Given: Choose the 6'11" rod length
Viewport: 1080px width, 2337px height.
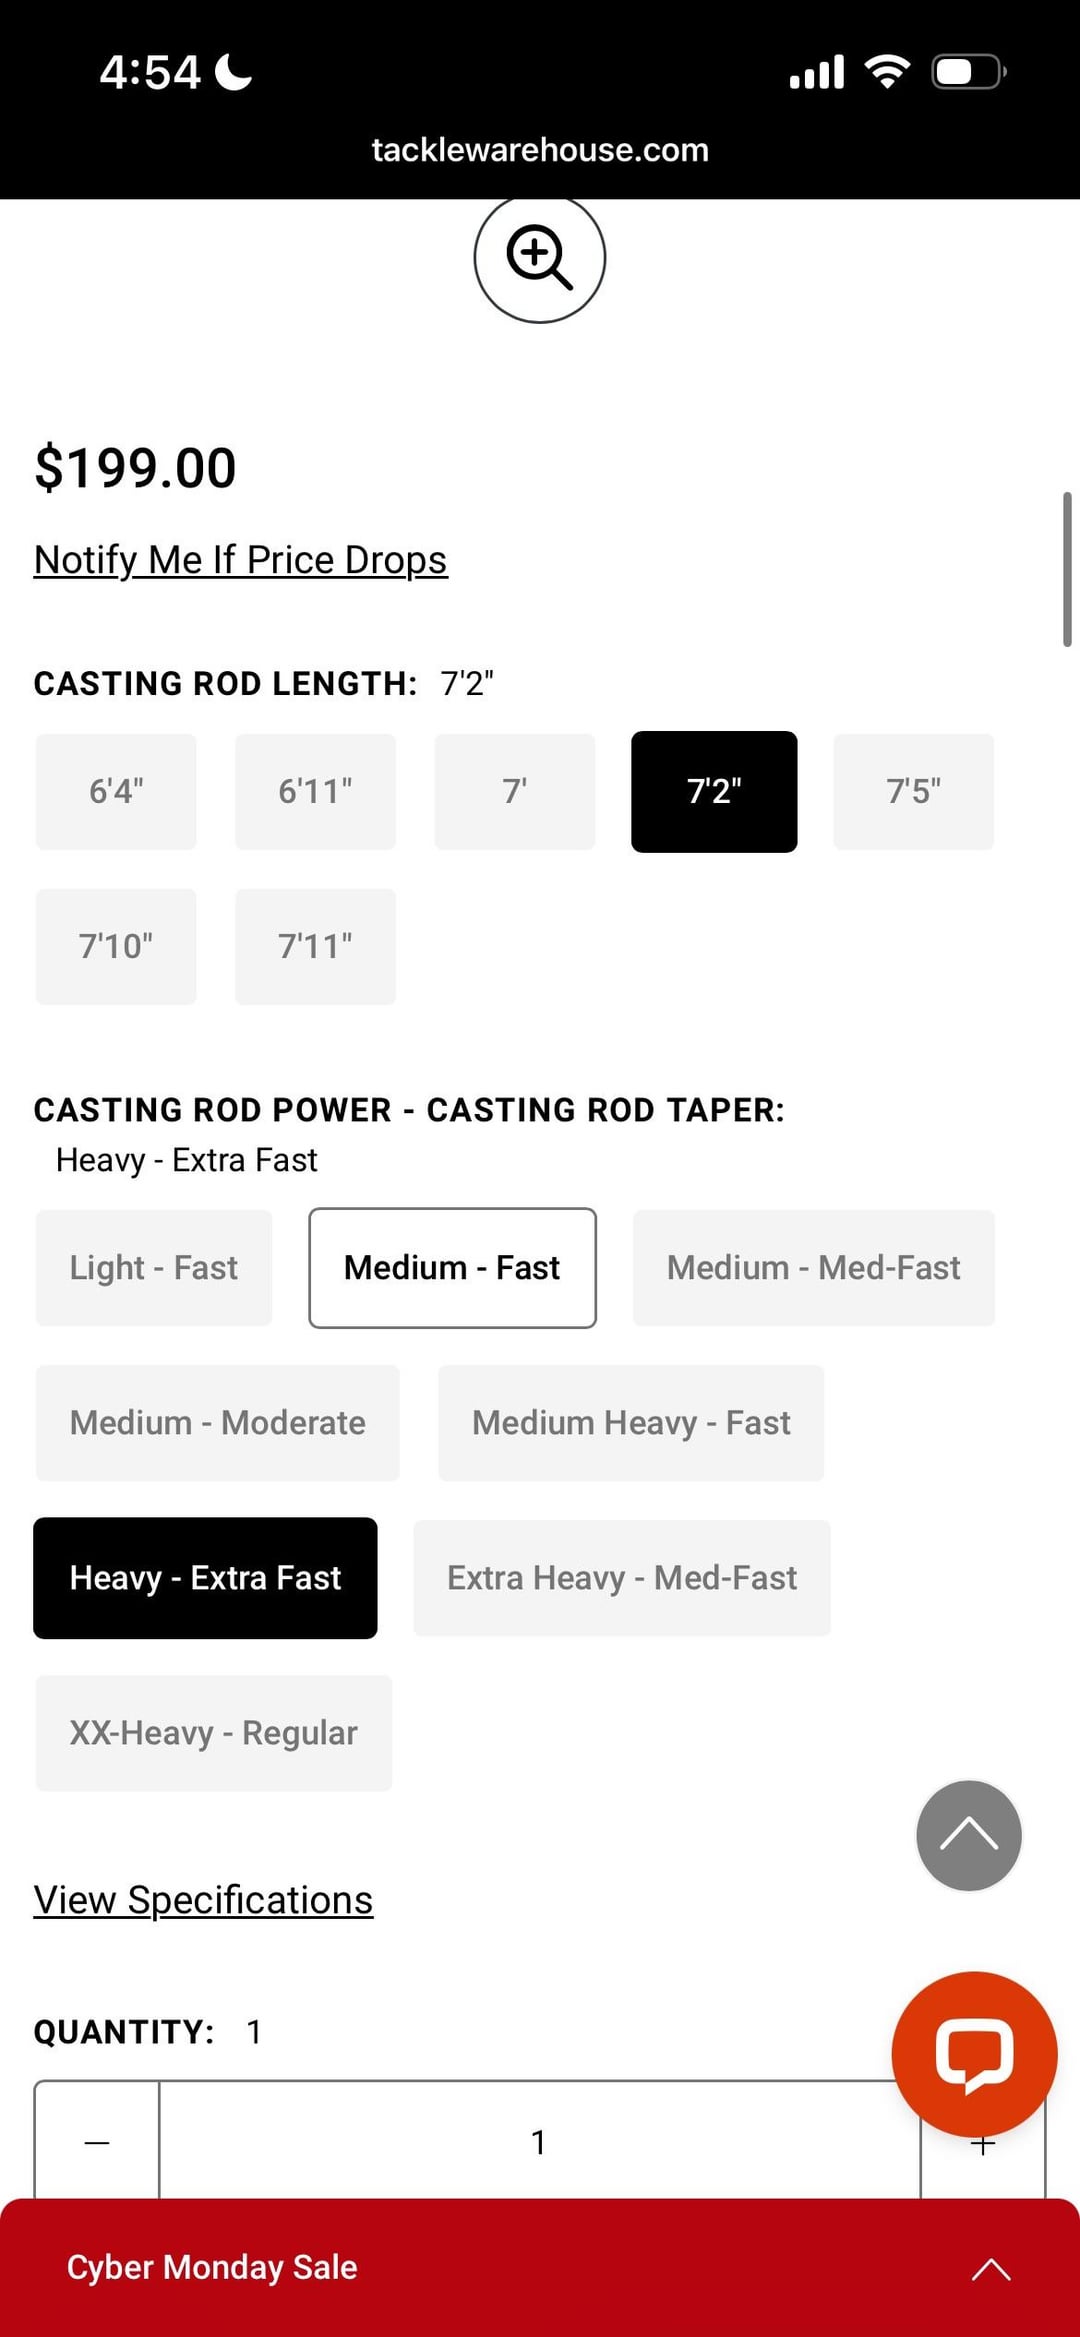Looking at the screenshot, I should [x=315, y=791].
